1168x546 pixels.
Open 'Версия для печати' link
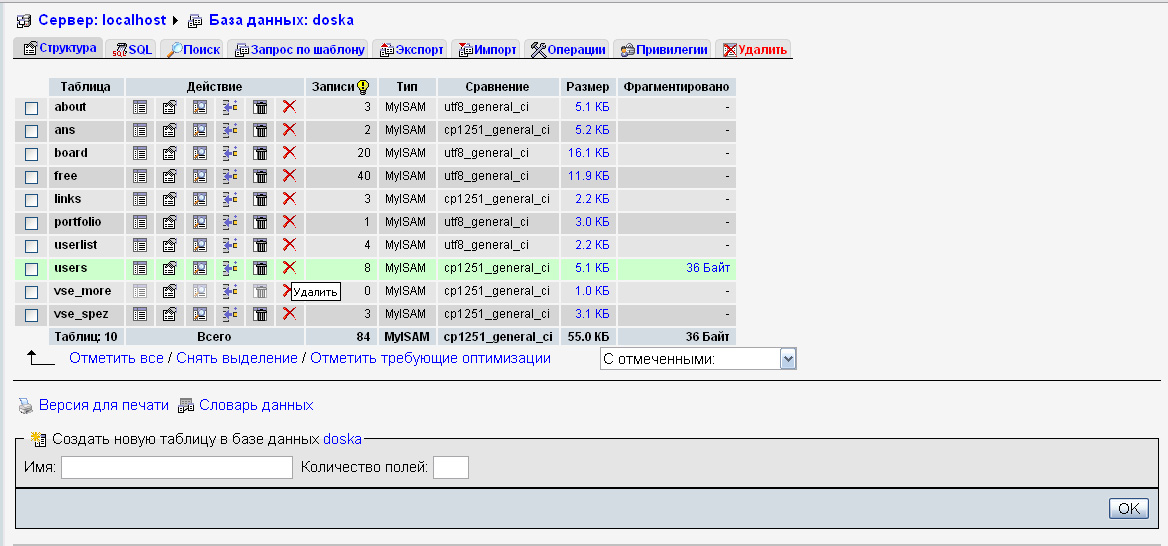[104, 406]
